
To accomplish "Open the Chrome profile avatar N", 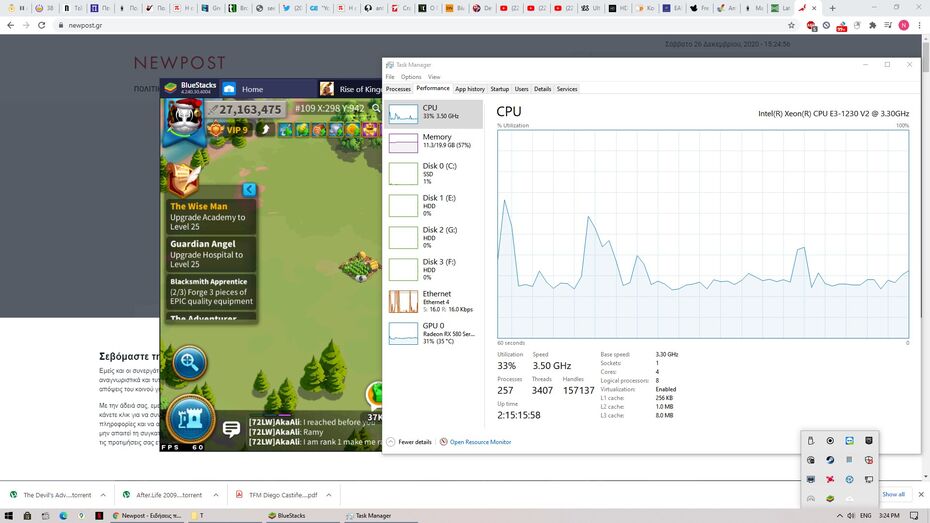I will tap(903, 25).
